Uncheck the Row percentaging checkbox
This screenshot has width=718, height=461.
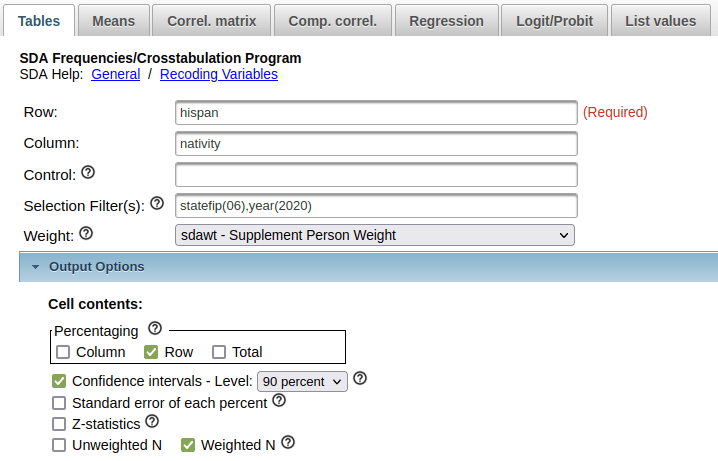click(x=152, y=352)
